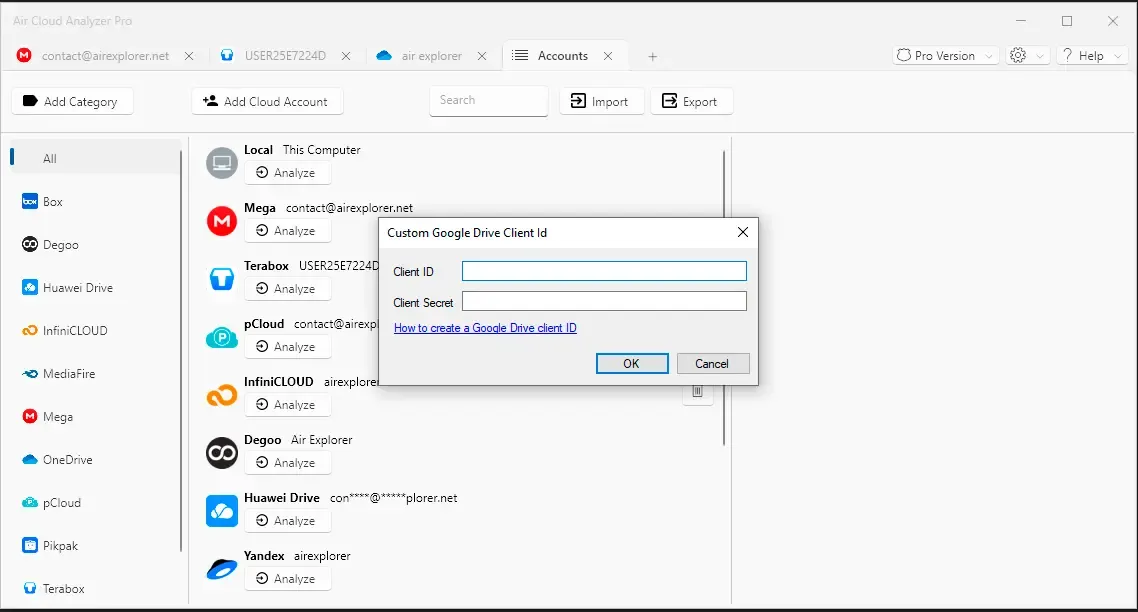Click the Yandex account logo

point(221,569)
